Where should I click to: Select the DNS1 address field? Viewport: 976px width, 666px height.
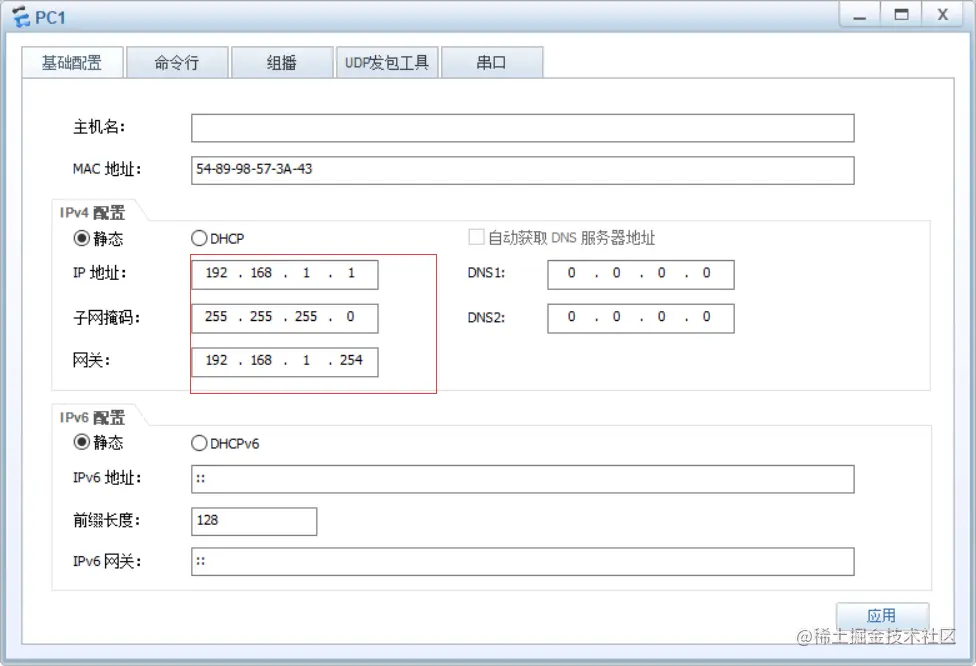640,273
